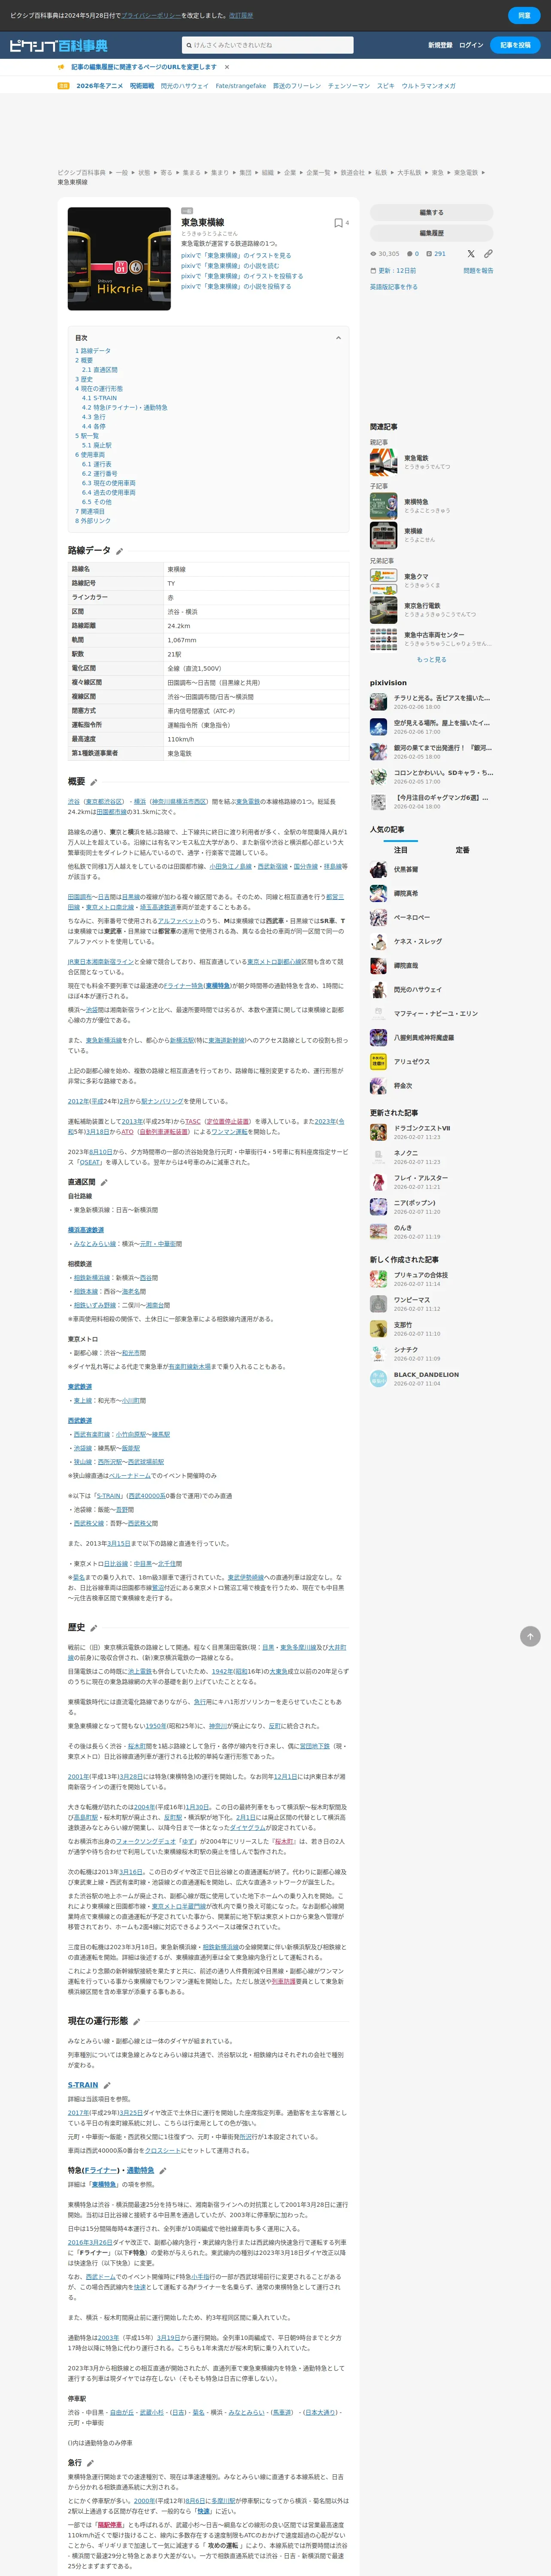
Task: Share the article on X
Action: [471, 254]
